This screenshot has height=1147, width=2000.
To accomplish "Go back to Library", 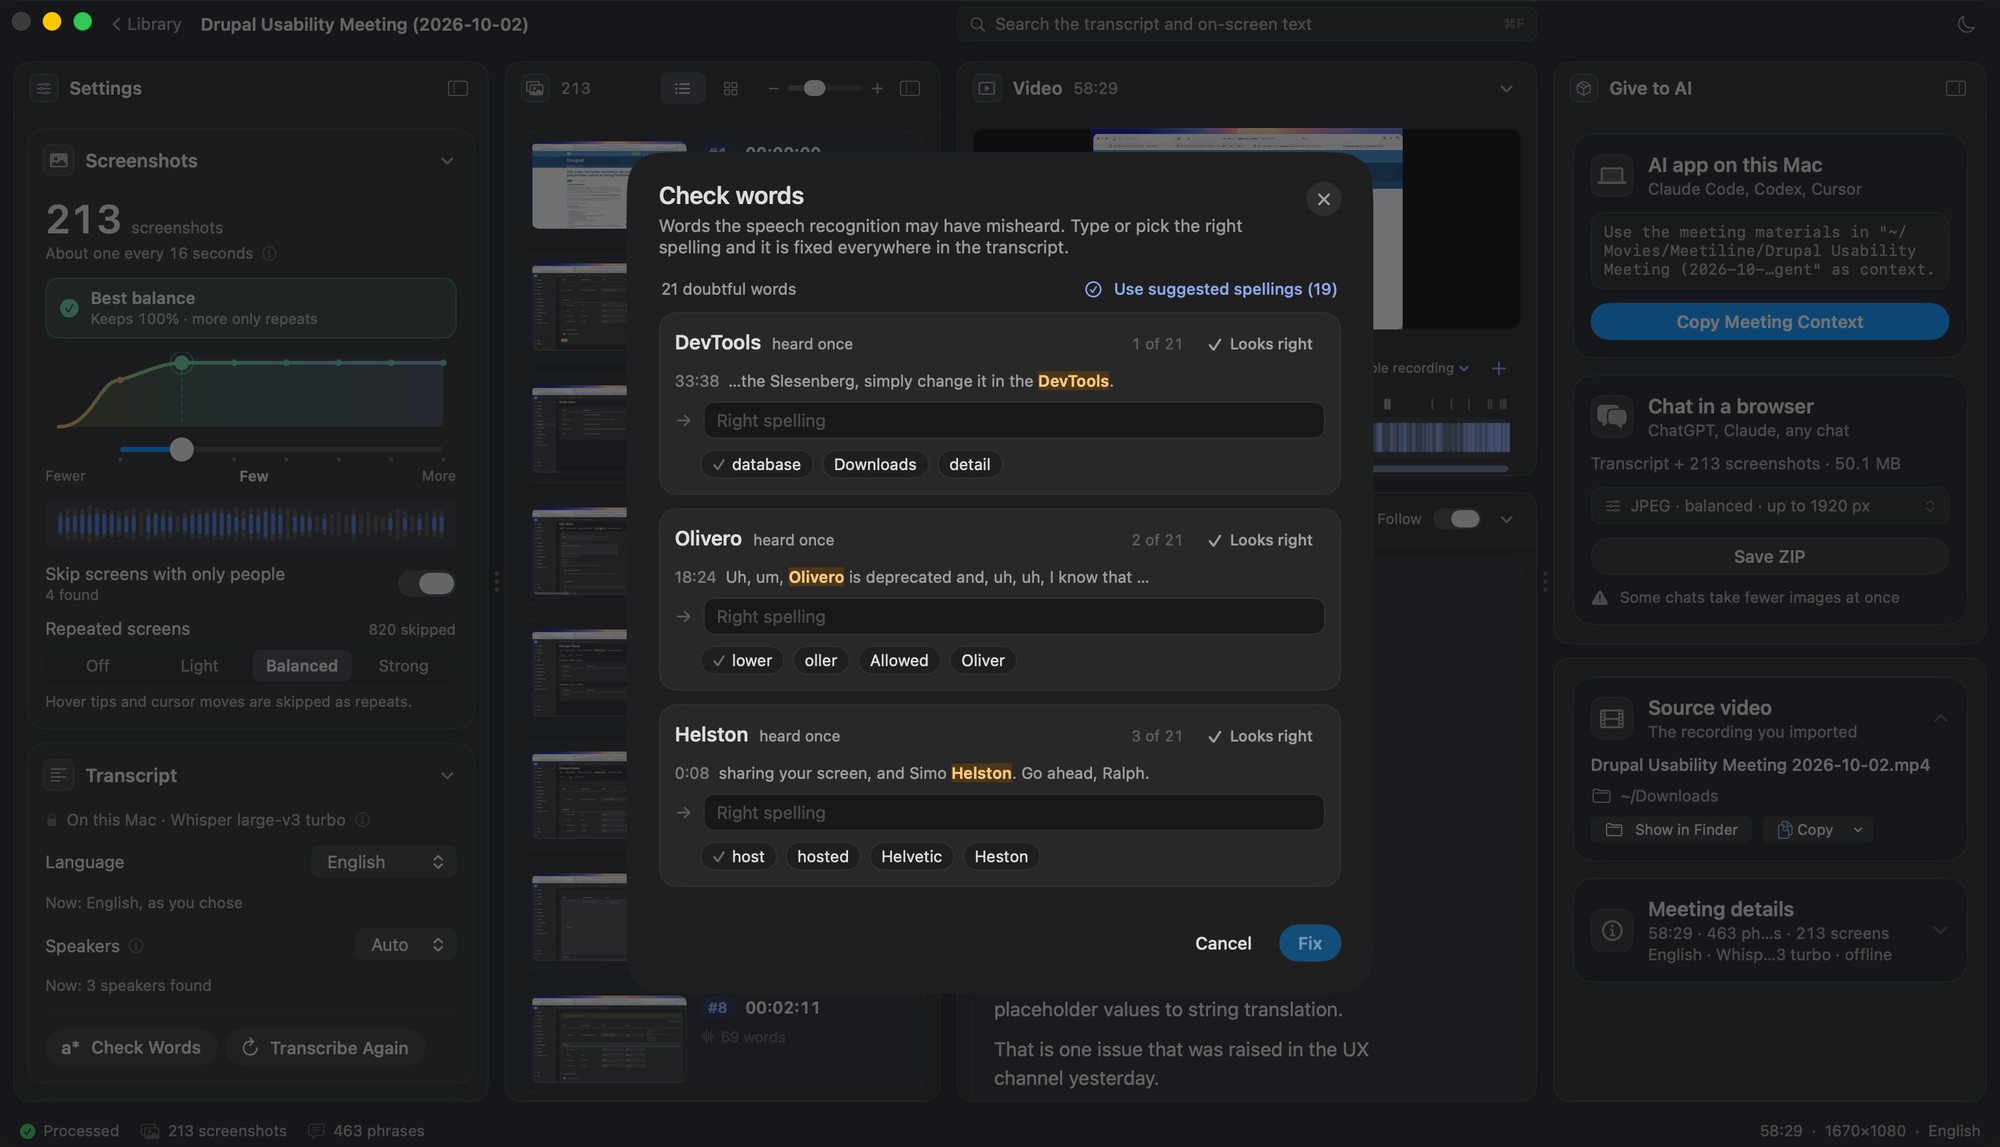I will click(x=146, y=24).
